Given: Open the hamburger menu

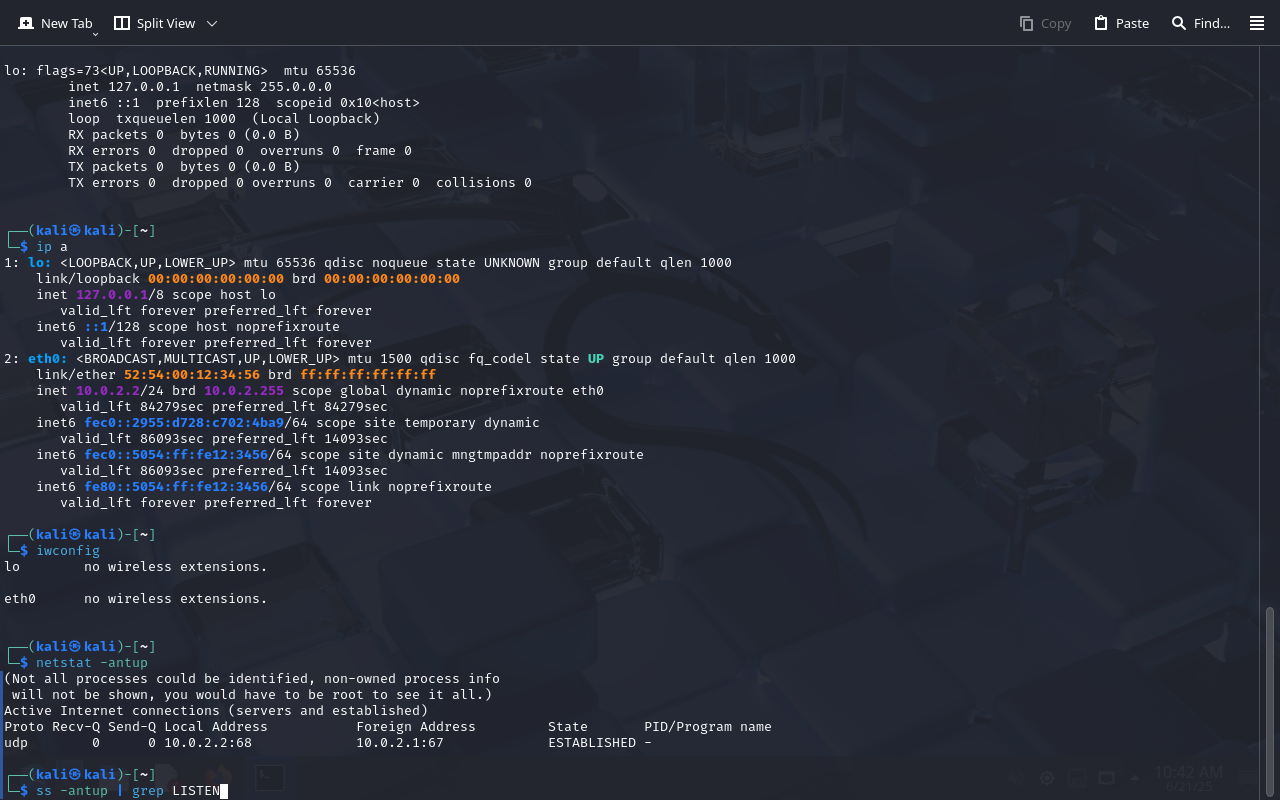Looking at the screenshot, I should (x=1257, y=23).
